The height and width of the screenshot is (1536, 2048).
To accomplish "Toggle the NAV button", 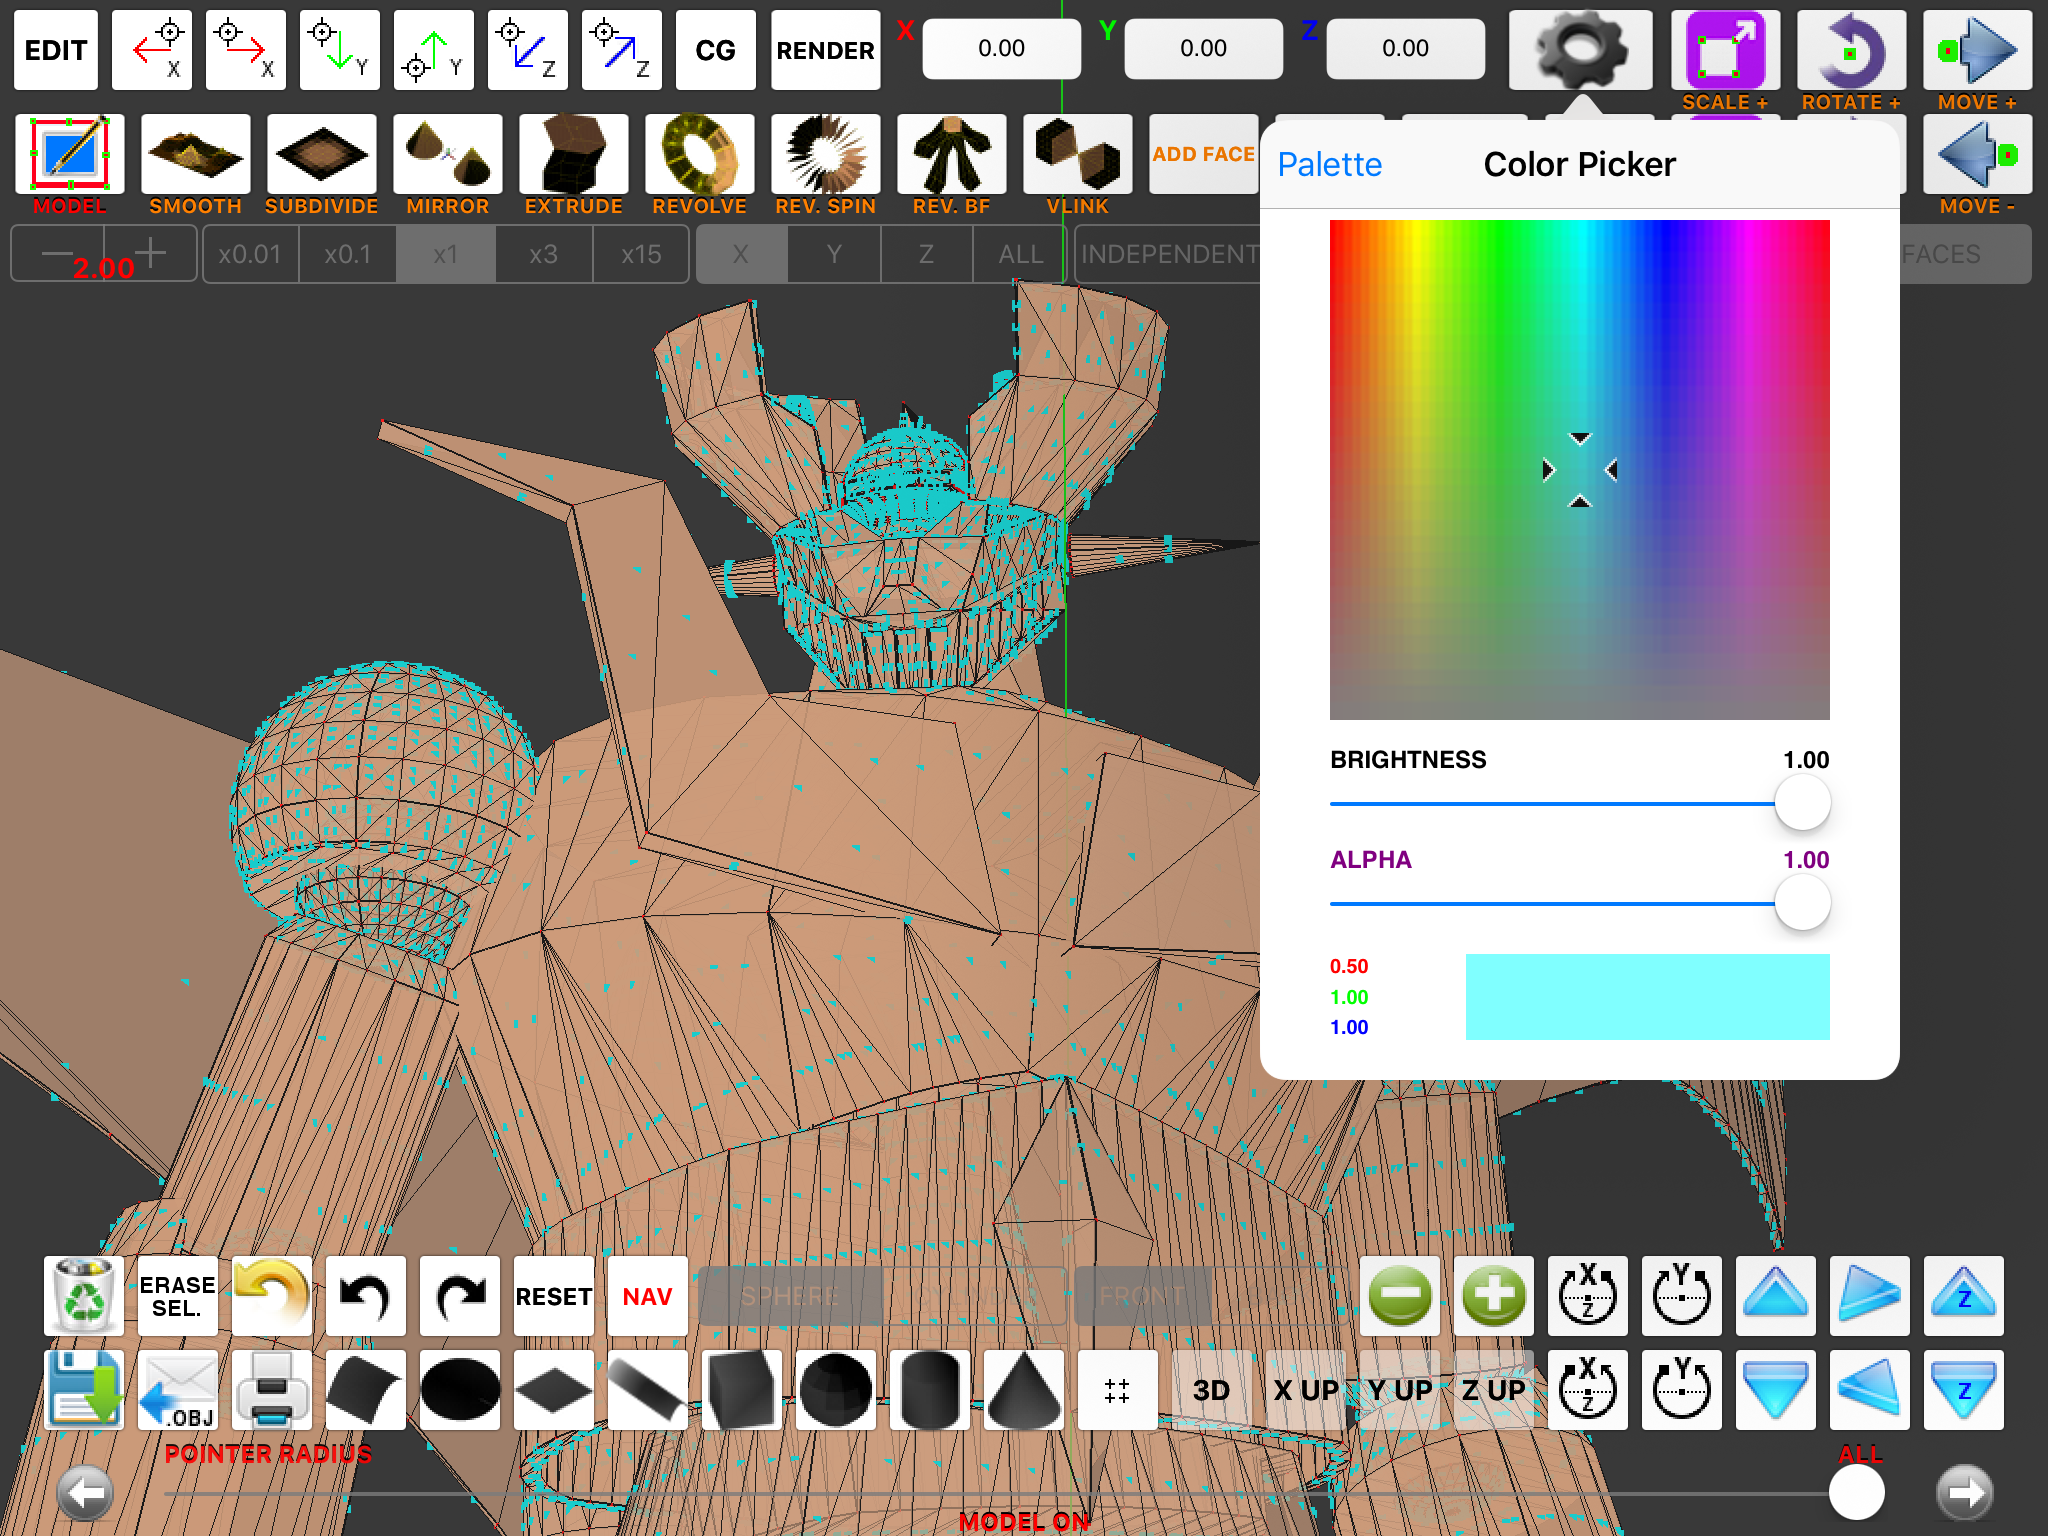I will tap(648, 1296).
